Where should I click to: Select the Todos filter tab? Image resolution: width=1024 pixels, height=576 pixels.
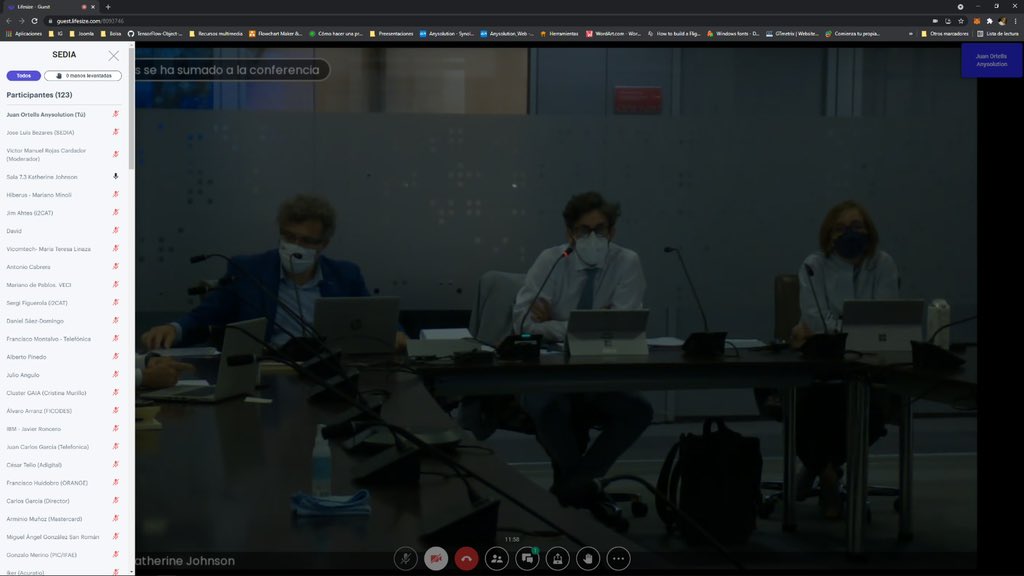[24, 76]
